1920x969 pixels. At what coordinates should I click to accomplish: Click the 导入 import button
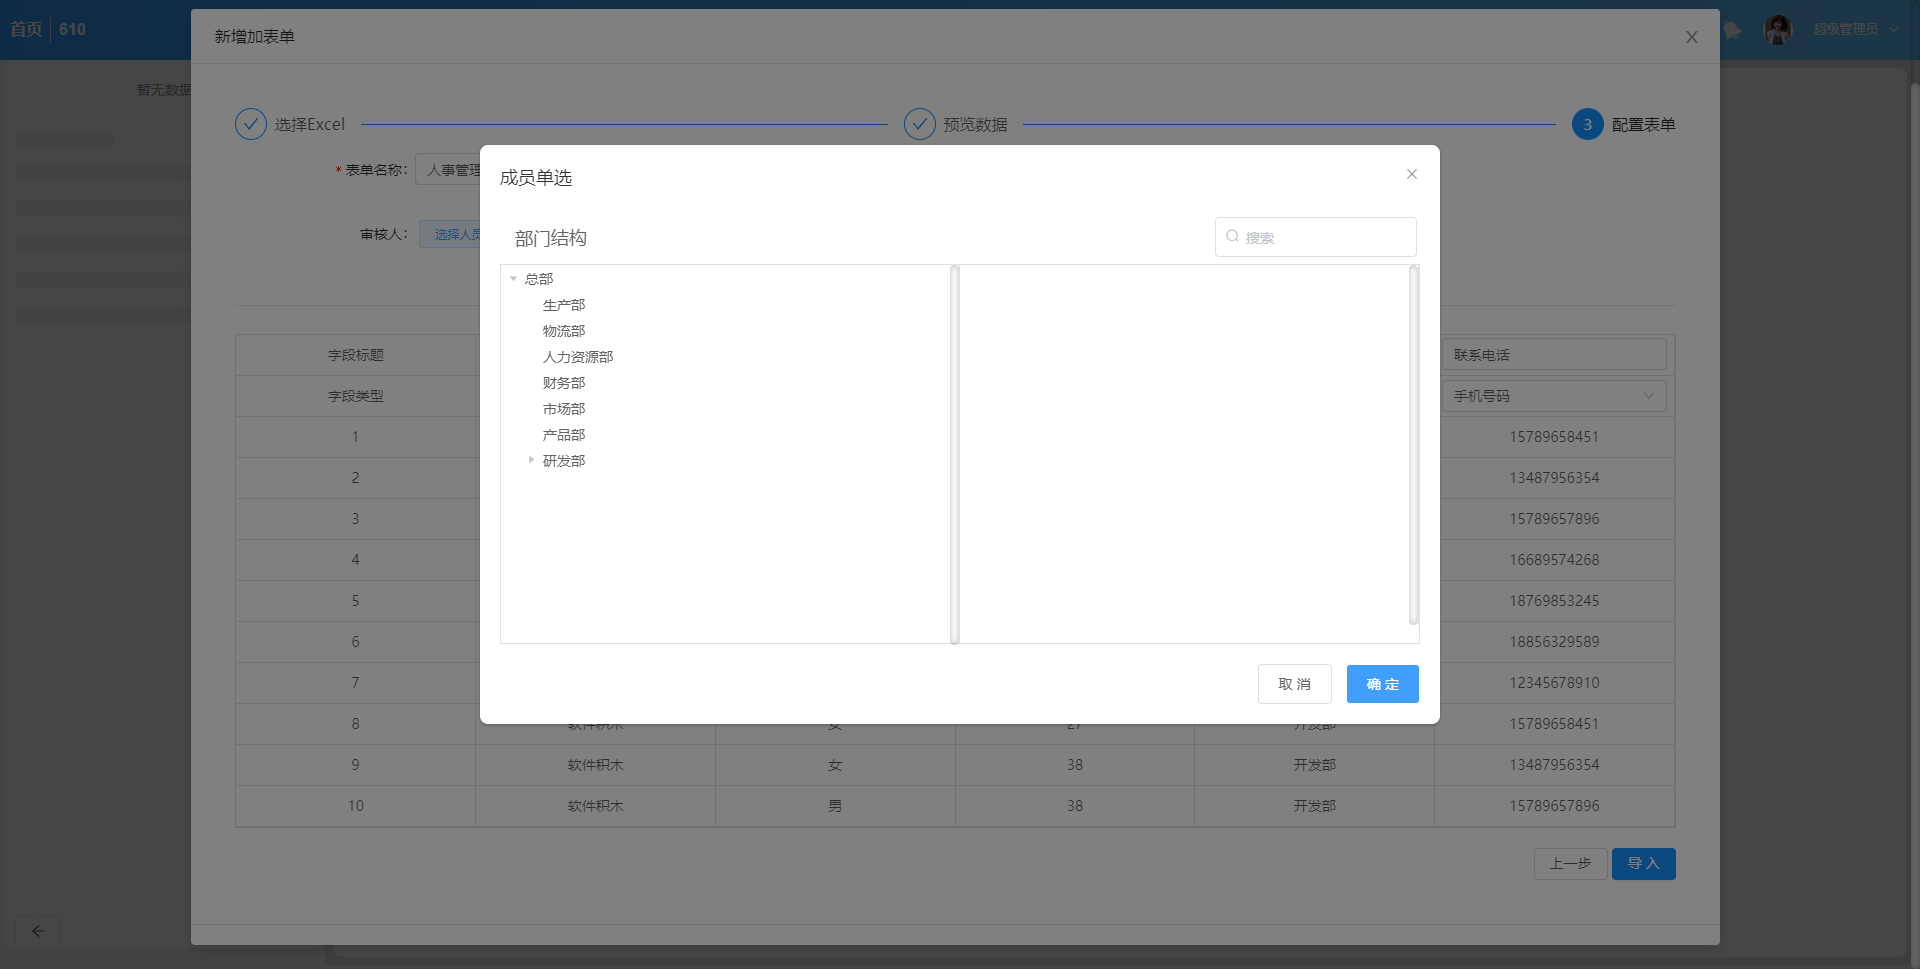tap(1643, 864)
